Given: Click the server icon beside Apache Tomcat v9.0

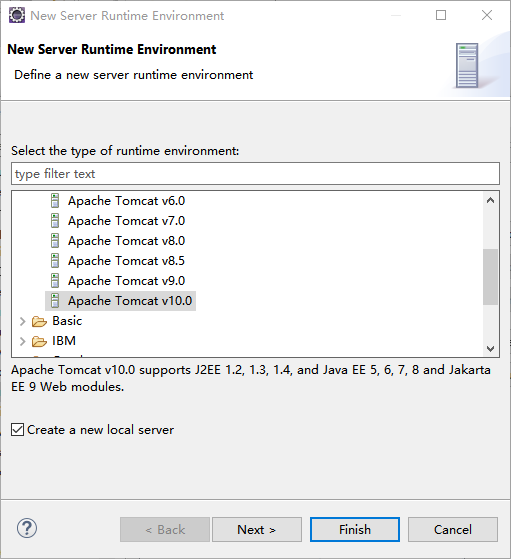Looking at the screenshot, I should tap(55, 281).
